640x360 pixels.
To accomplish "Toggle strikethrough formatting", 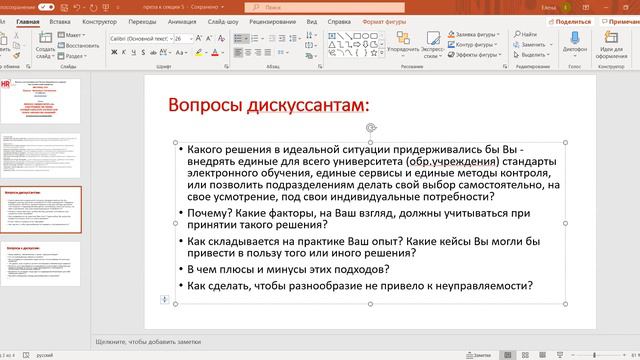I will point(153,52).
